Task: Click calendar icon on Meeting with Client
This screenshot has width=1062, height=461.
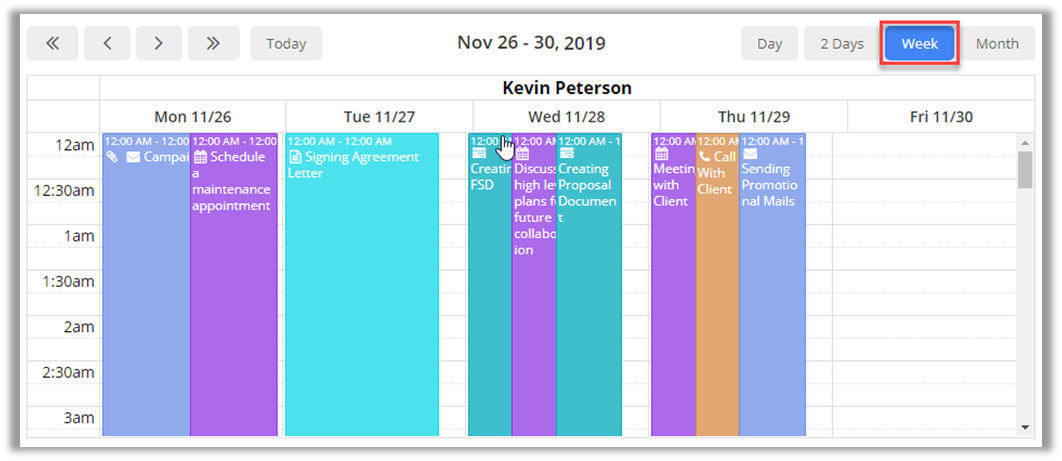Action: (661, 154)
